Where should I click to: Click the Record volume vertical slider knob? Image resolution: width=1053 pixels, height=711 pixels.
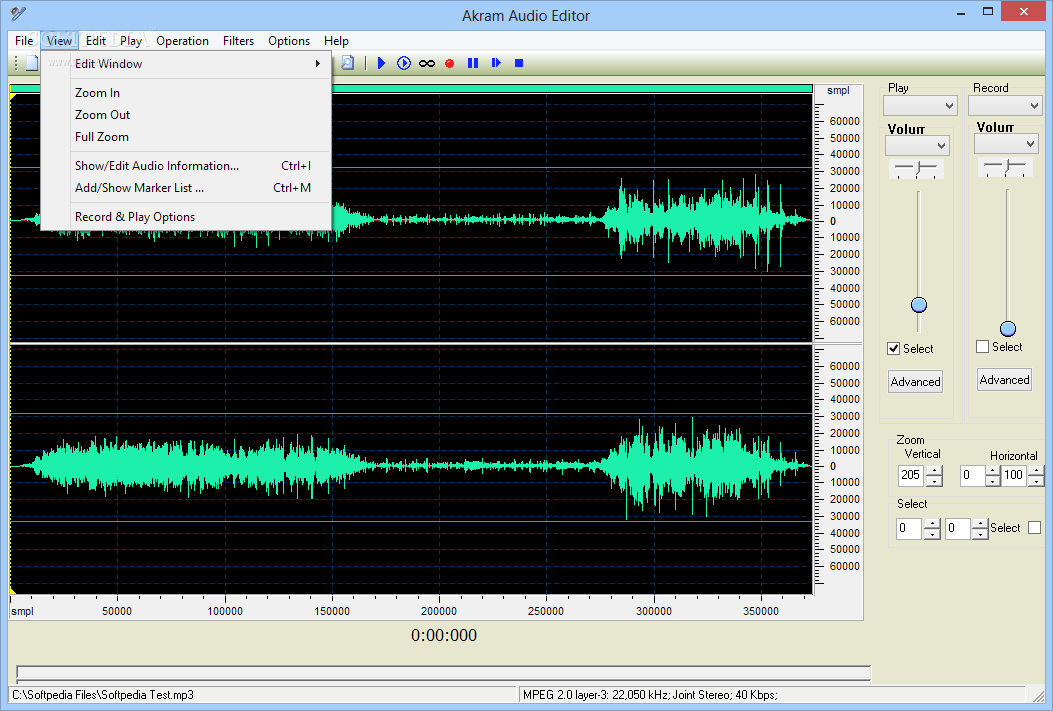(x=1008, y=328)
